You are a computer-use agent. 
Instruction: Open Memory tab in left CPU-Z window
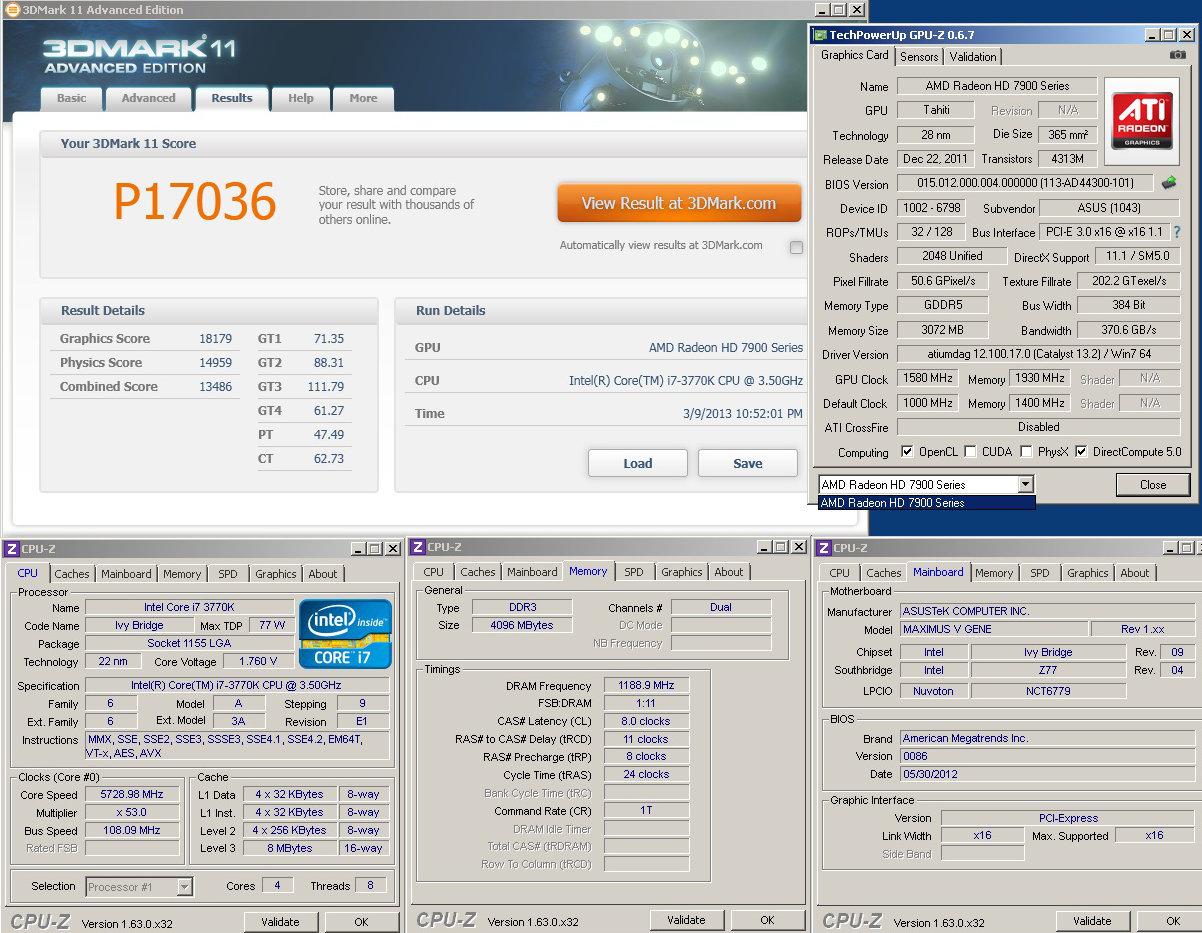pos(182,574)
